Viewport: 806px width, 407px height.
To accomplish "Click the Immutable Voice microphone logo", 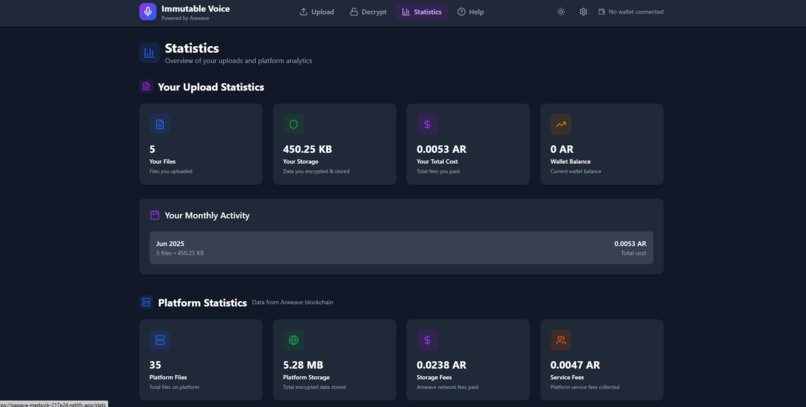I will [x=148, y=12].
